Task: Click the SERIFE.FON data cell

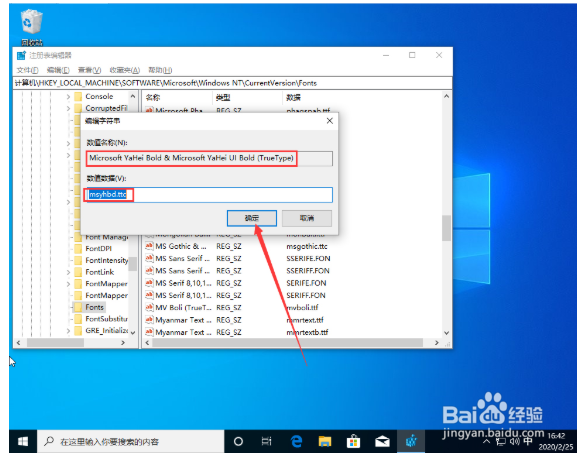Action: tap(306, 283)
